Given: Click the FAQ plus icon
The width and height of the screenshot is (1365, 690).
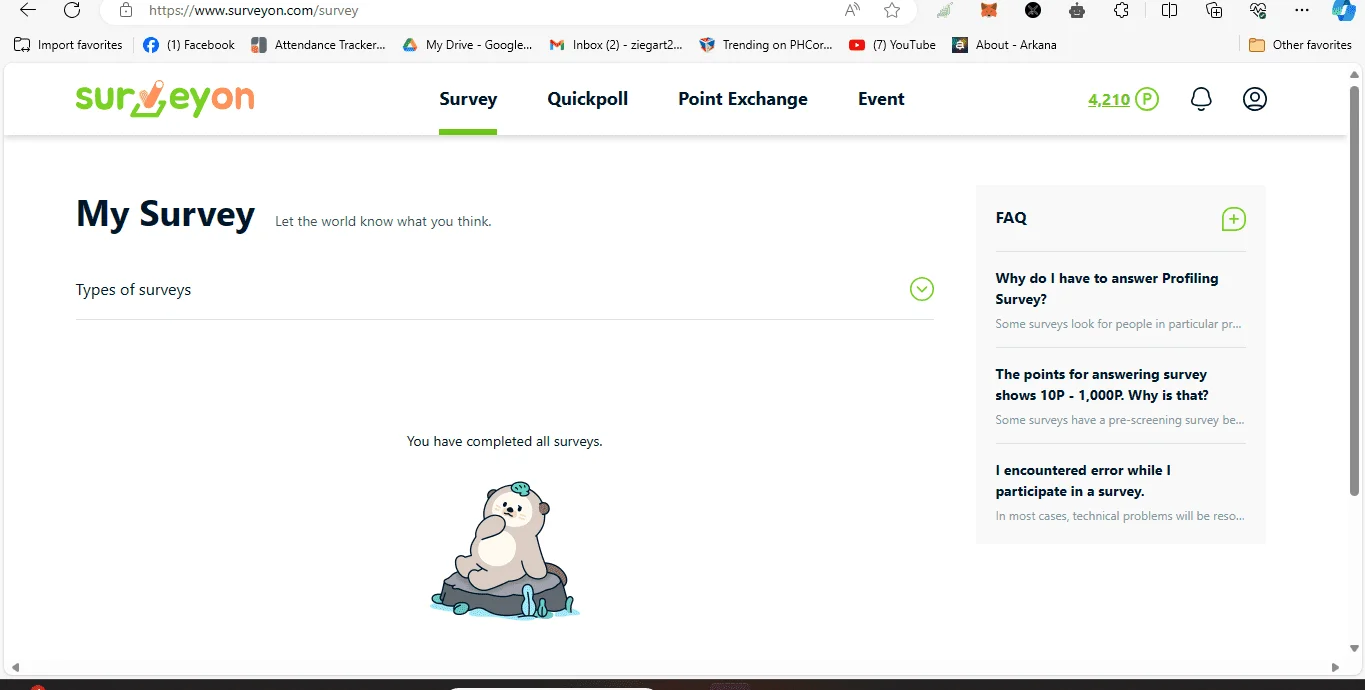Looking at the screenshot, I should coord(1233,219).
